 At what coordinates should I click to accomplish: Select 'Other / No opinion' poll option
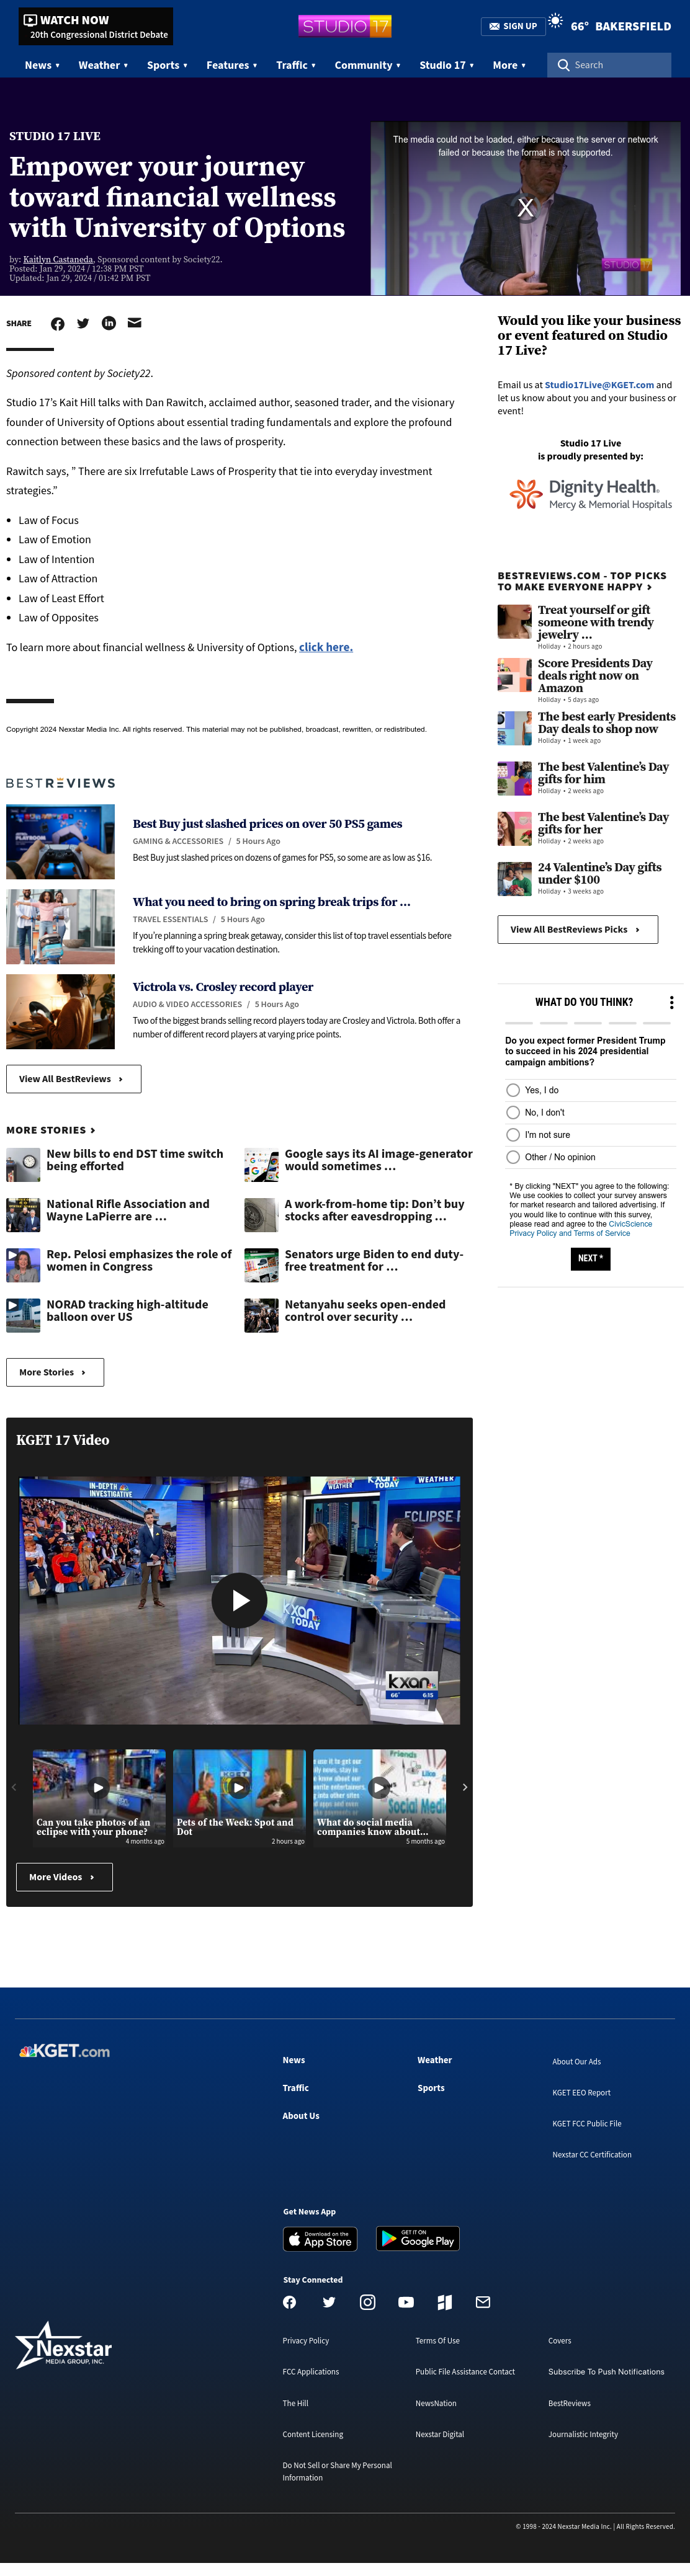(513, 1157)
